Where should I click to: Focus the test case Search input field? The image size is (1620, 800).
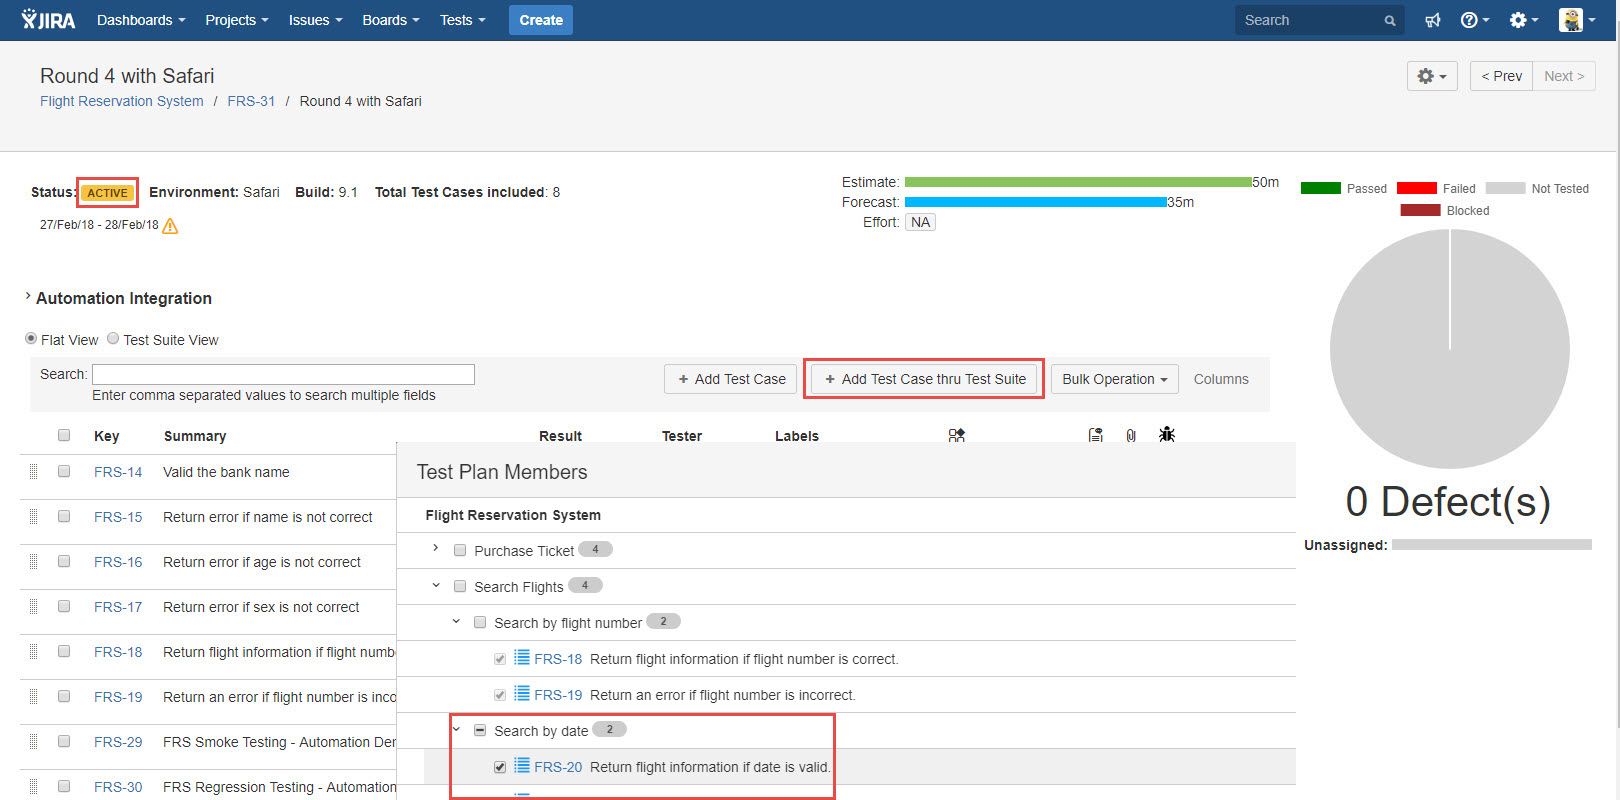click(283, 374)
